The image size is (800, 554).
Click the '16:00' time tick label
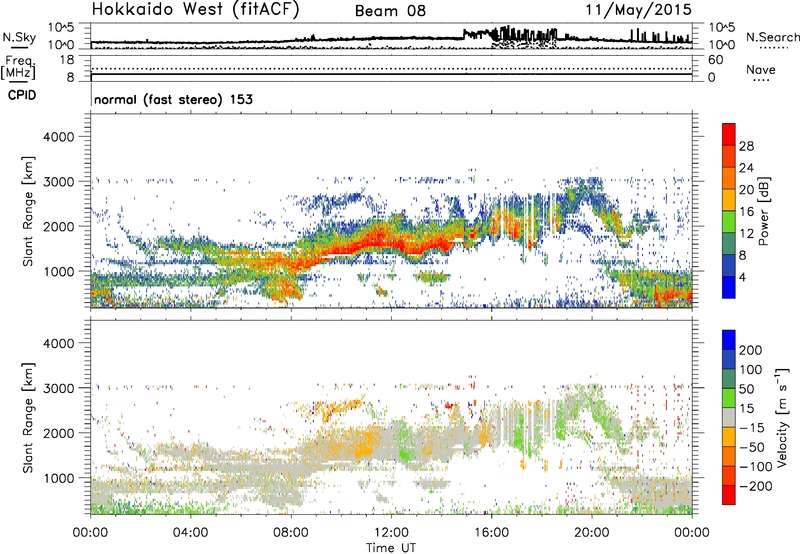tap(491, 533)
